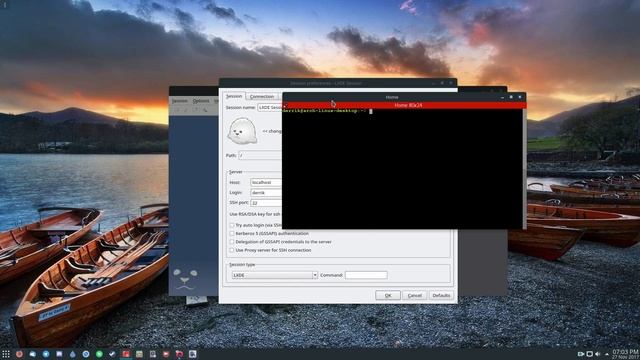Switch to the Session tab
640x360 pixels.
click(234, 96)
